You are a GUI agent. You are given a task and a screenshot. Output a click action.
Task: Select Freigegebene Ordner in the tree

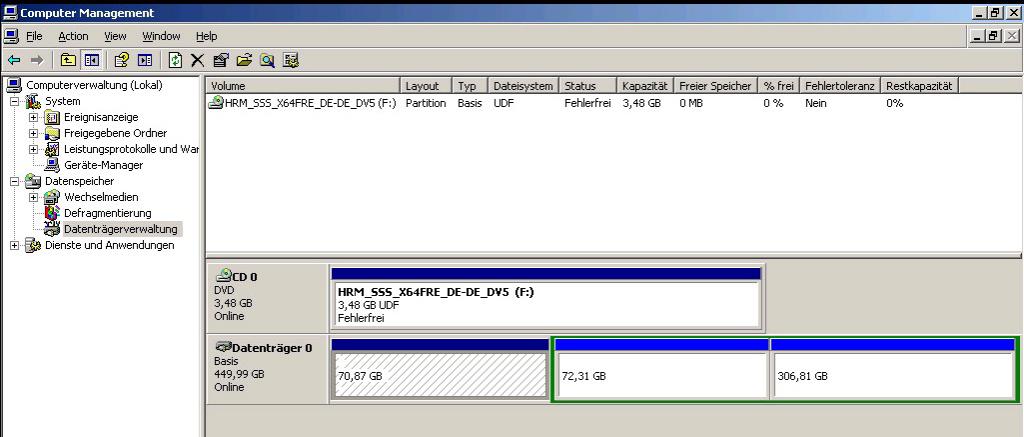click(x=116, y=133)
